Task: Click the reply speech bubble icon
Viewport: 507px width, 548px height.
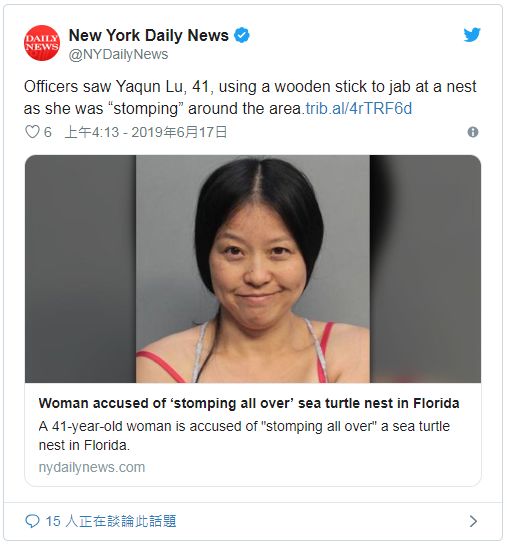Action: coord(32,521)
